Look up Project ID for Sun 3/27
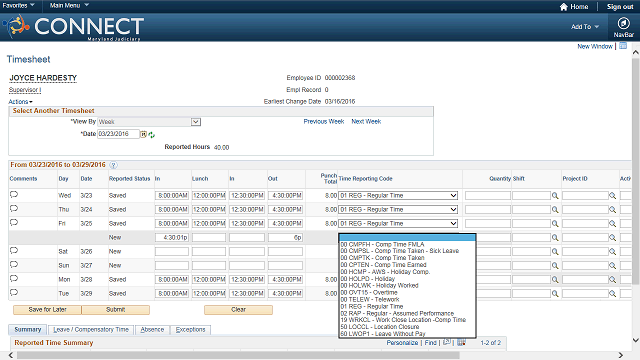The width and height of the screenshot is (640, 360). [612, 266]
